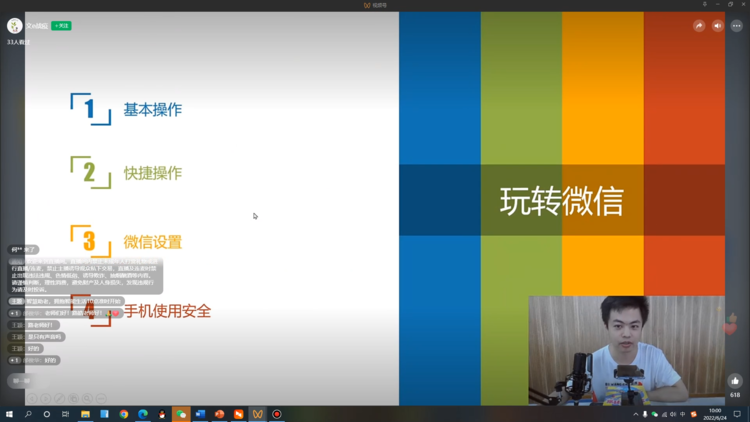The image size is (750, 422).
Task: Click the previous slide arrow control
Action: tap(32, 398)
